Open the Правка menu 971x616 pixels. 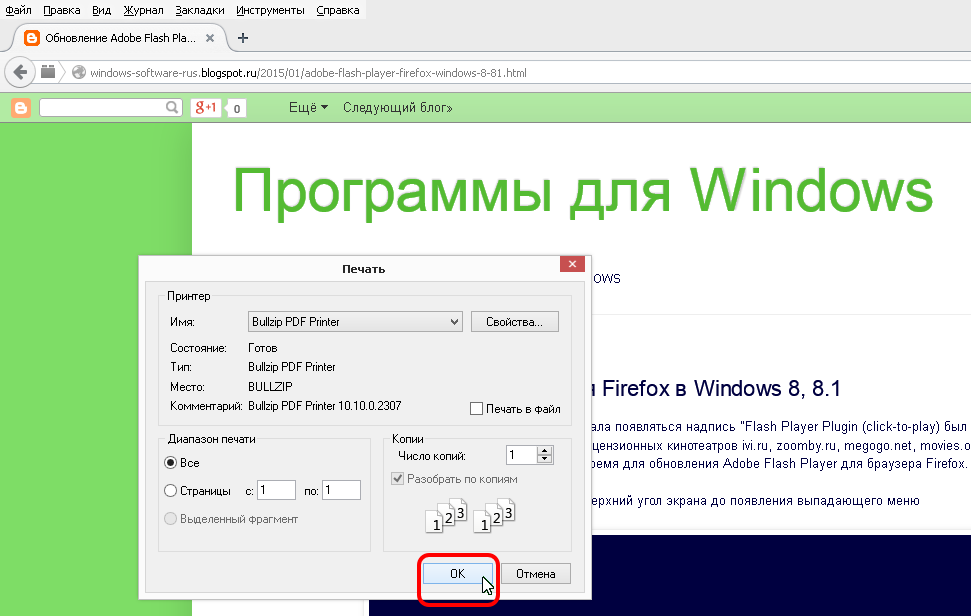coord(61,10)
